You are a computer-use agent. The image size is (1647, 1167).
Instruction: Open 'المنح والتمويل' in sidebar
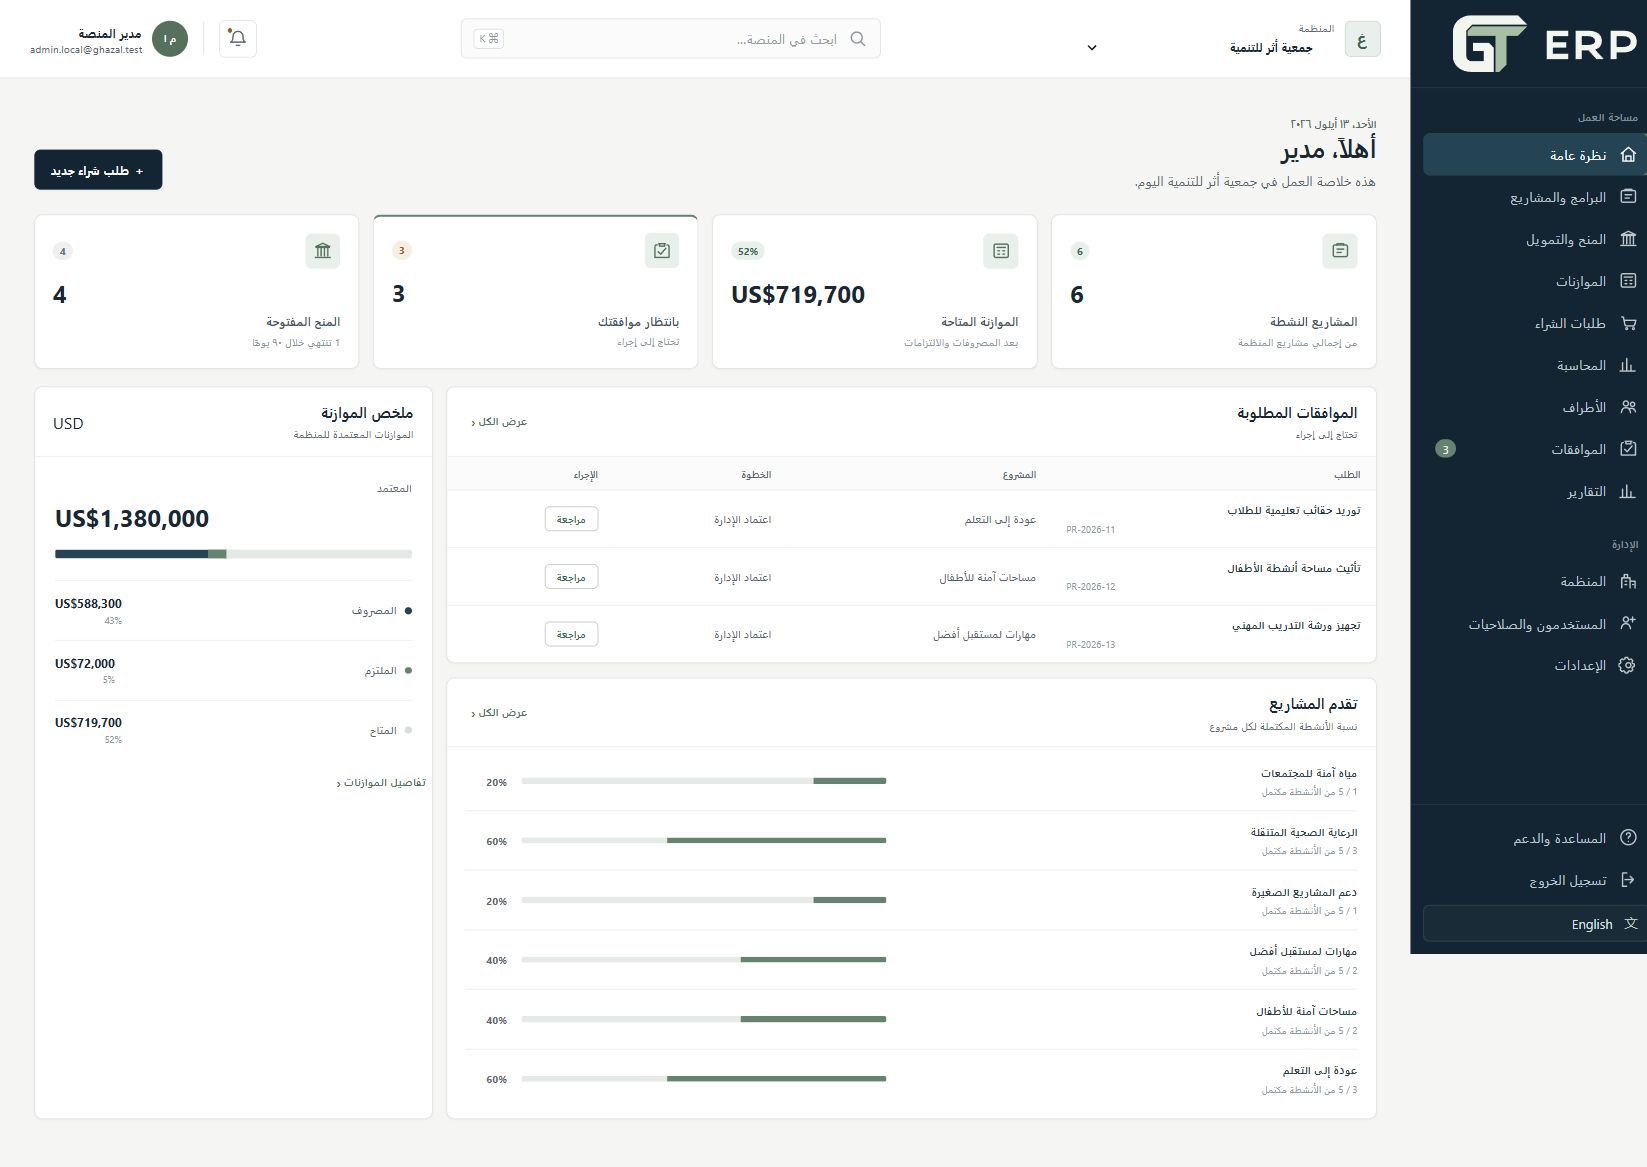tap(1534, 239)
